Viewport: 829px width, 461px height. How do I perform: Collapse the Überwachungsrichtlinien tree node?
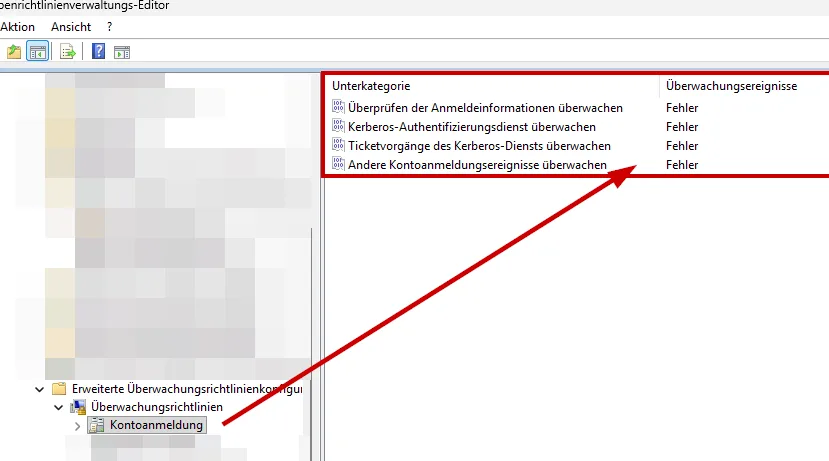pos(59,407)
